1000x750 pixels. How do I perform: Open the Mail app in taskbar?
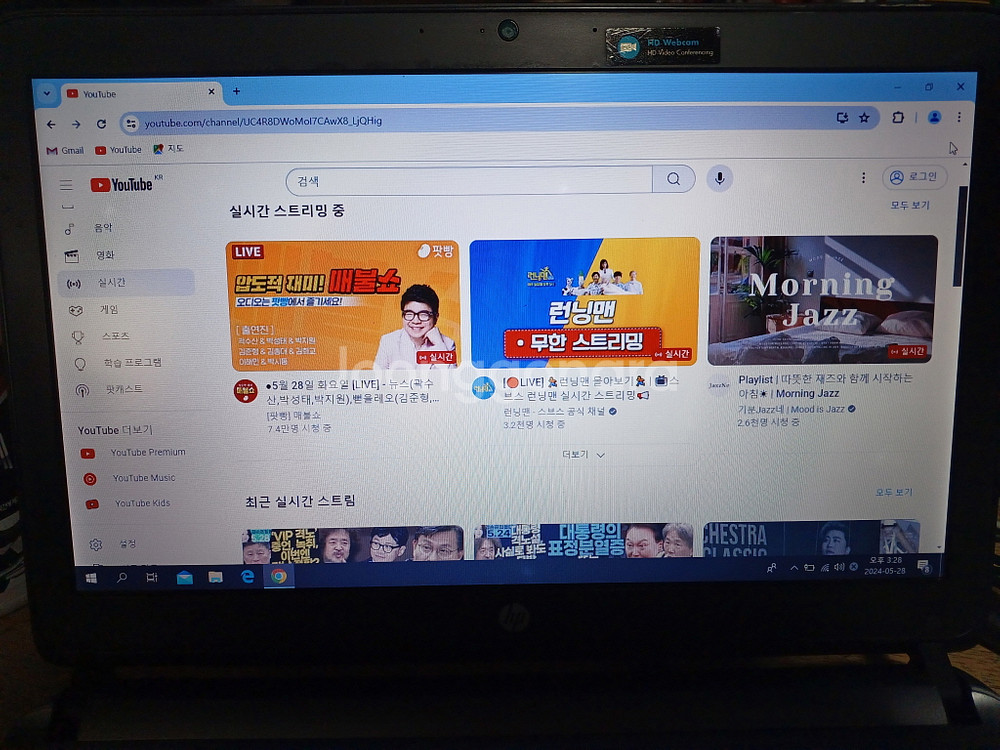click(x=184, y=578)
